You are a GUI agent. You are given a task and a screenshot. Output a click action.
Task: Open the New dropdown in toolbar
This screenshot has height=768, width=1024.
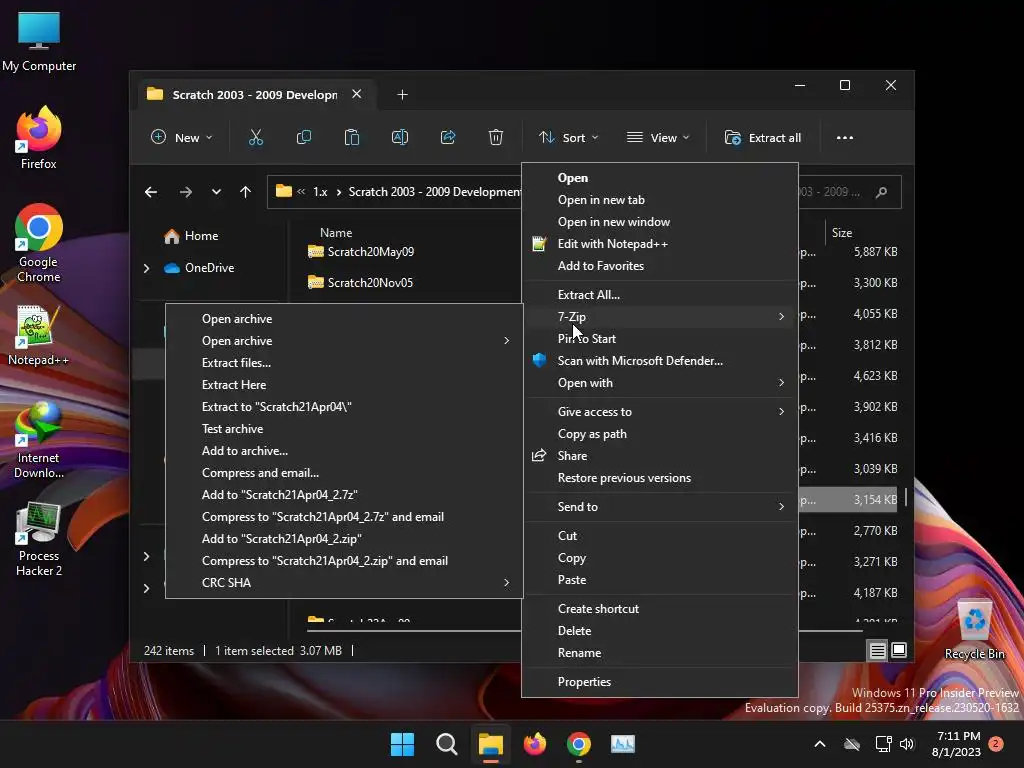coord(182,138)
